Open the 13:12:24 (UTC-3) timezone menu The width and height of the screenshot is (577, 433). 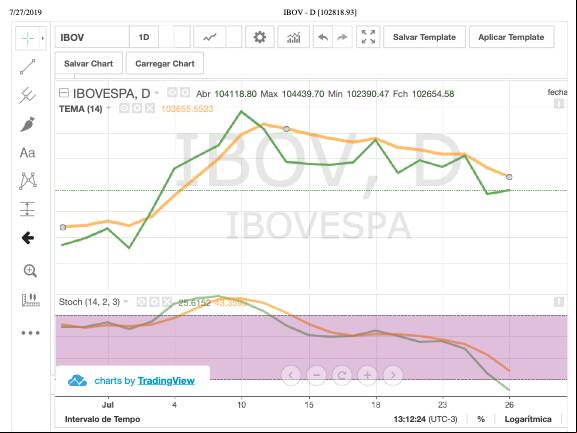point(425,419)
